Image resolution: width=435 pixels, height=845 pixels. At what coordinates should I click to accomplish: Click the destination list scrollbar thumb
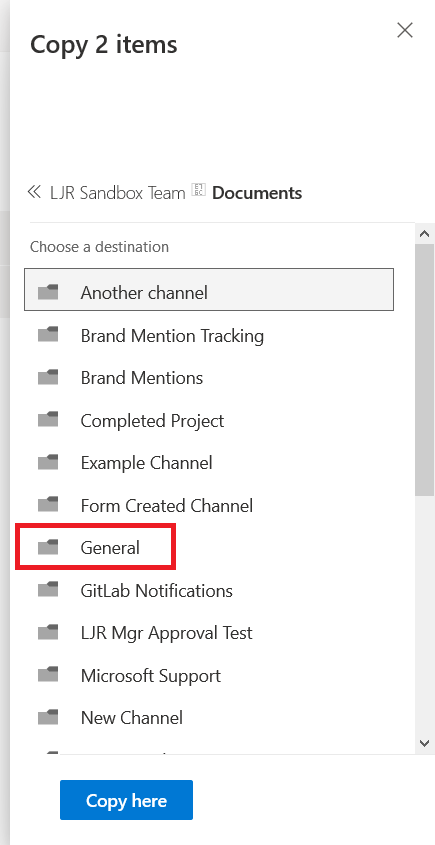[424, 369]
